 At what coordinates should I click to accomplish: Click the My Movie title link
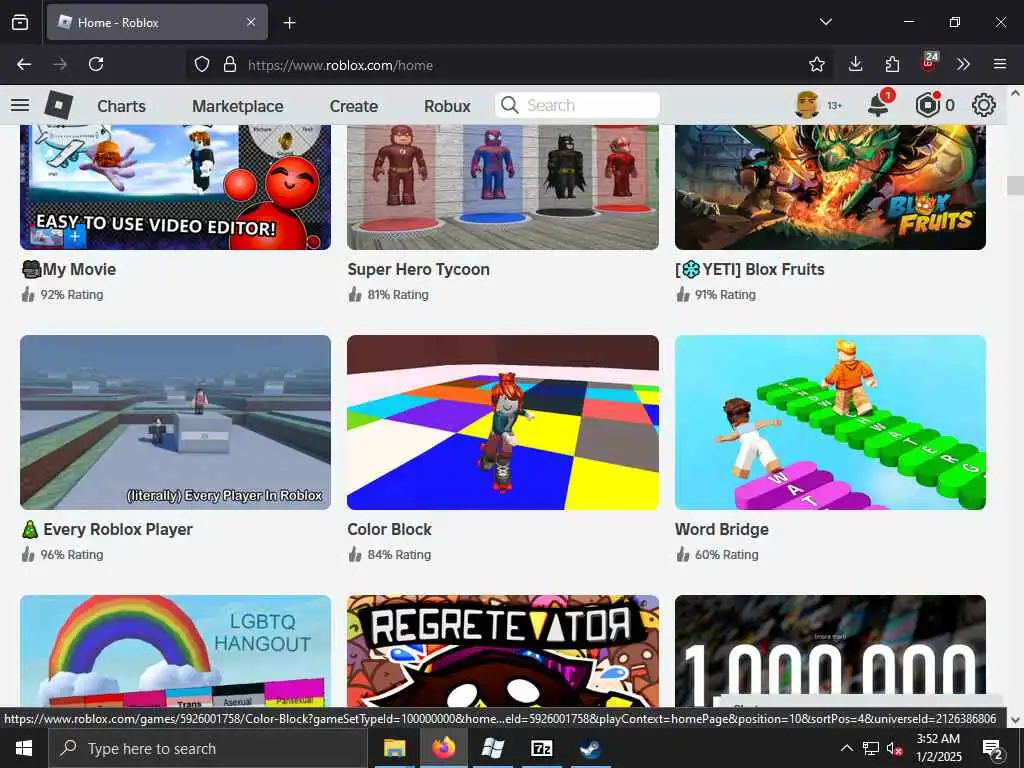(x=69, y=269)
